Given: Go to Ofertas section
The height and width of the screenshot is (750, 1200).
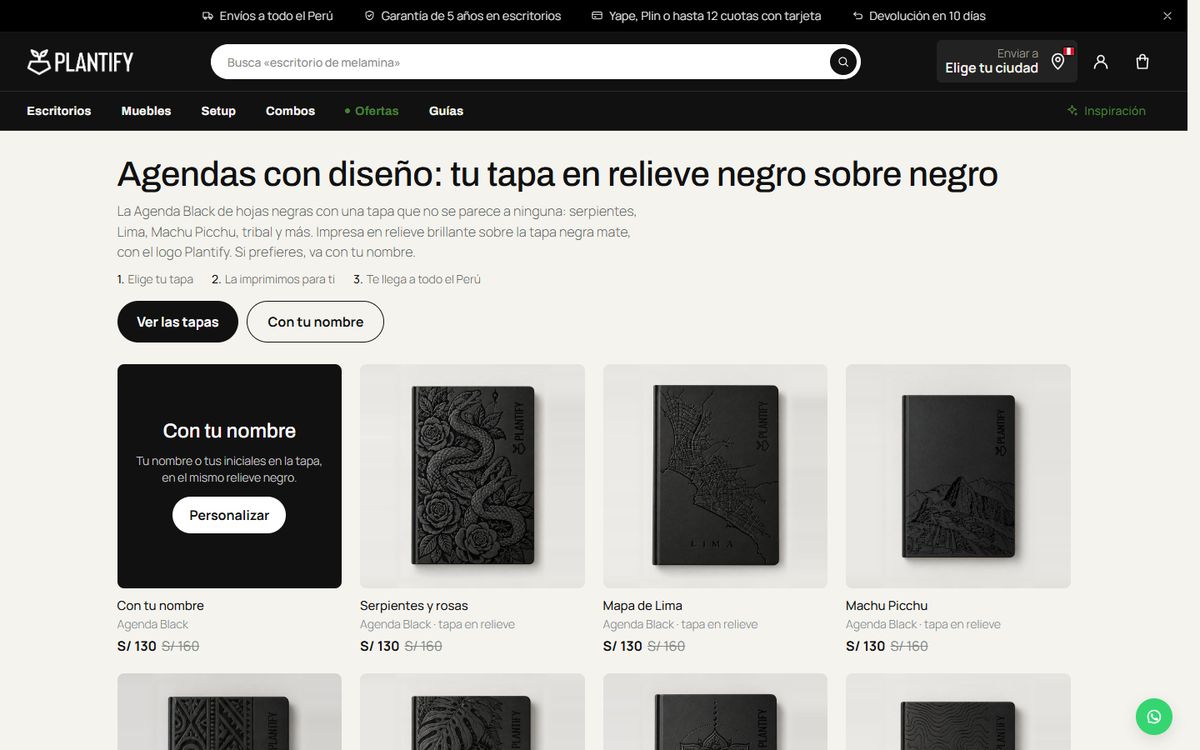Looking at the screenshot, I should tap(371, 111).
